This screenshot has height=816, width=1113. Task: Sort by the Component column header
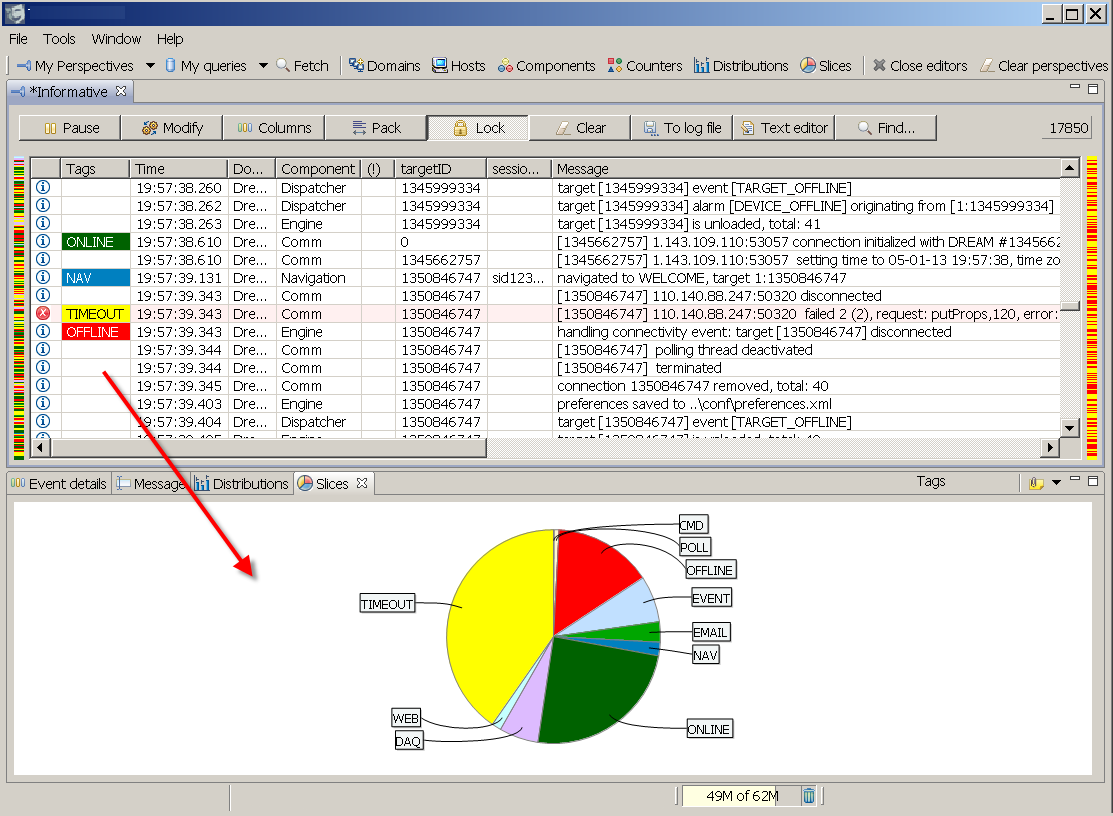pos(318,169)
